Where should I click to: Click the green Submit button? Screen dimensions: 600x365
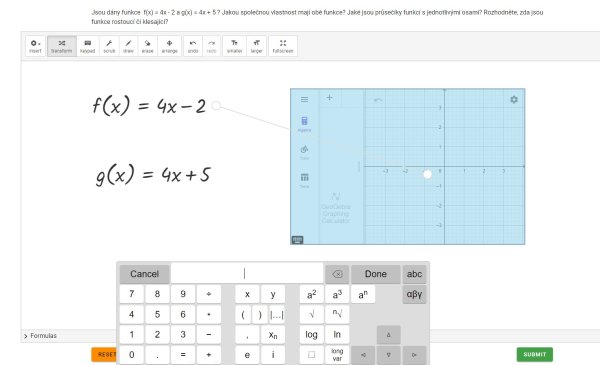[535, 354]
